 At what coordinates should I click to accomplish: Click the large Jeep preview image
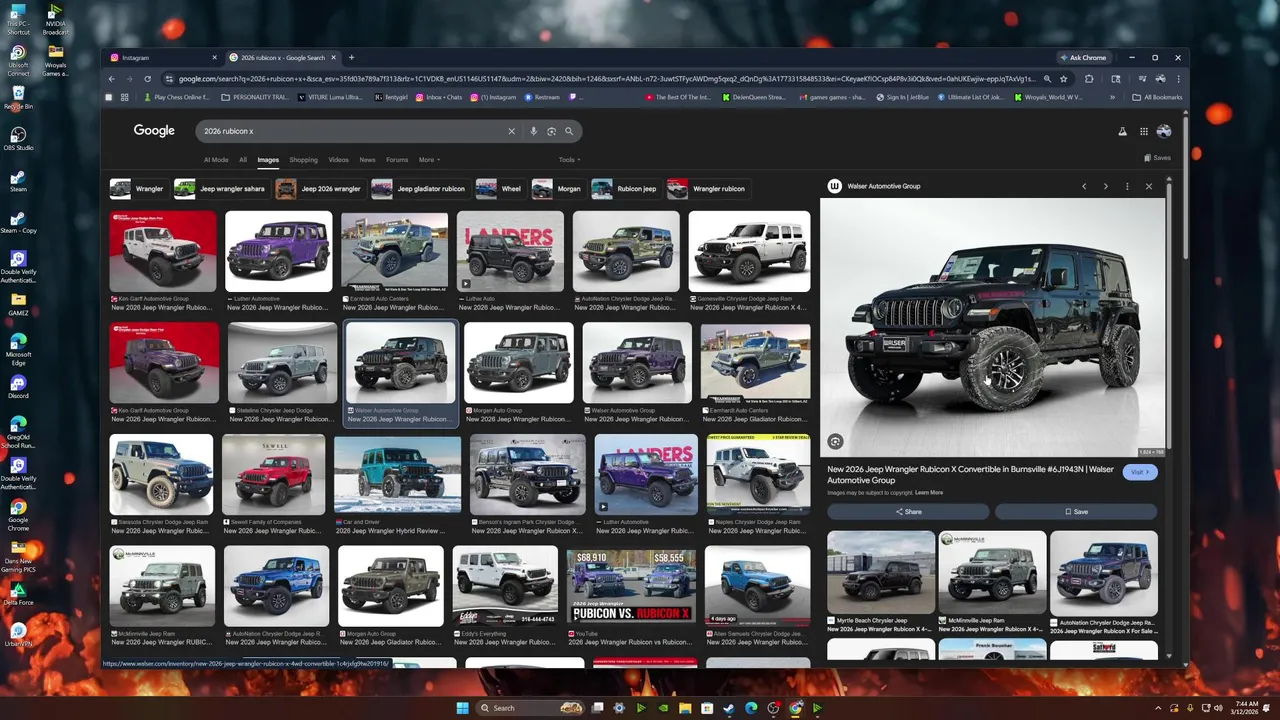(992, 327)
